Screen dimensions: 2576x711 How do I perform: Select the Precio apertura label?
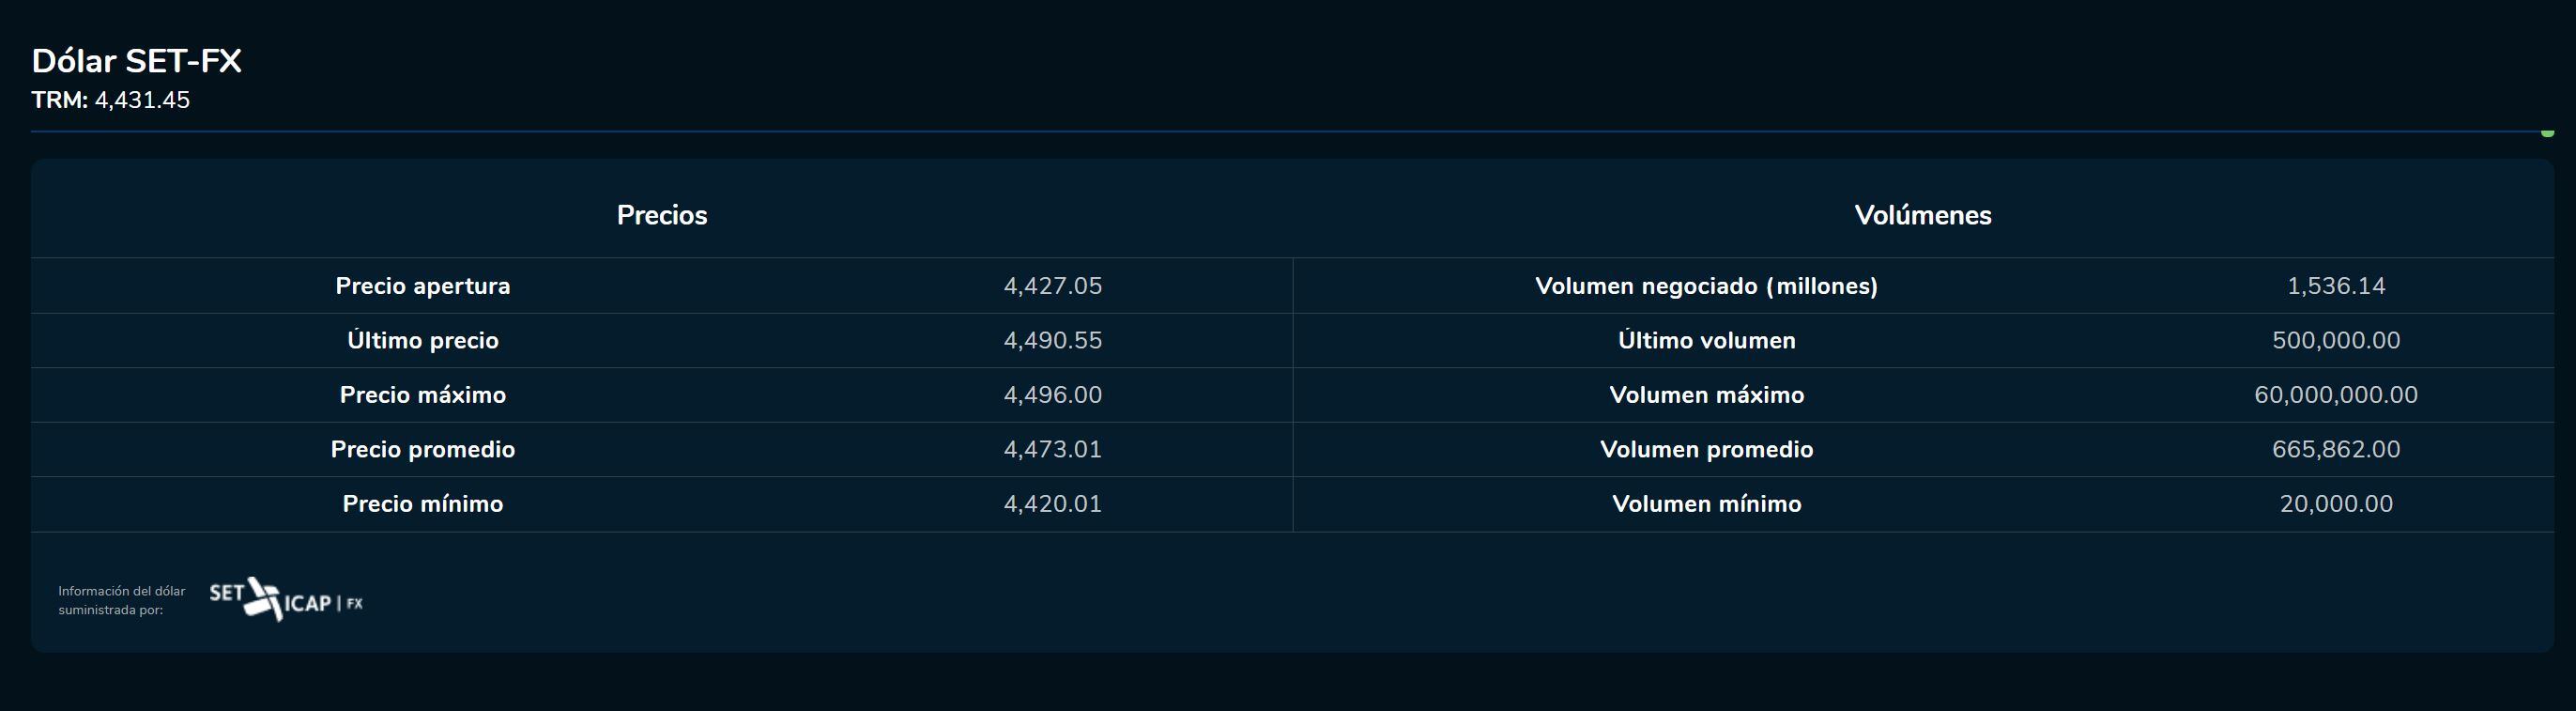[x=422, y=286]
